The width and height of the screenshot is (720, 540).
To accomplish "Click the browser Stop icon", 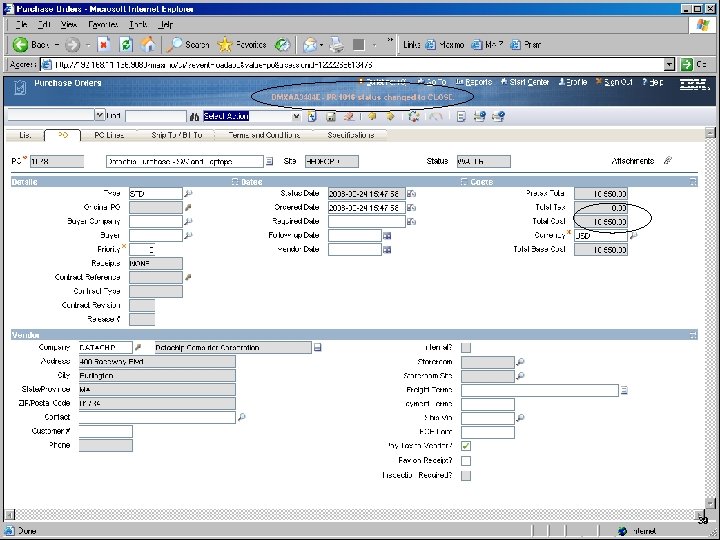I will (x=104, y=45).
